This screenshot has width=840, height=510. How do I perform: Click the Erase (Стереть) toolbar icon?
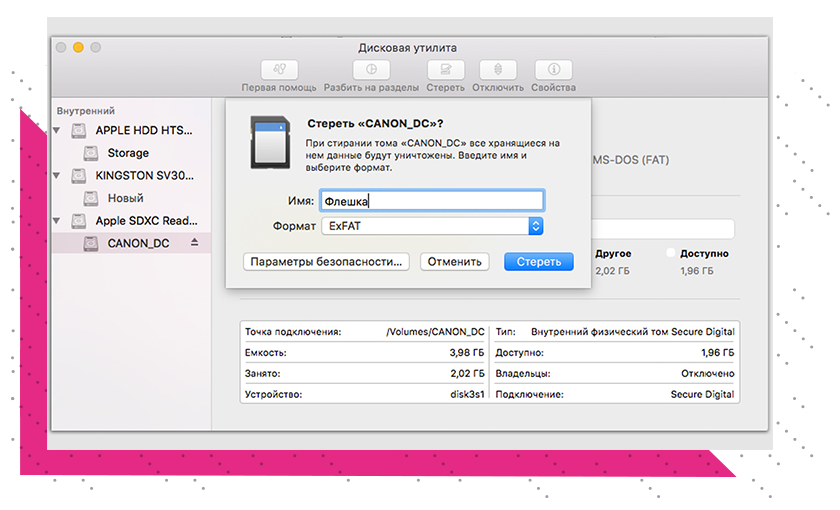click(445, 70)
